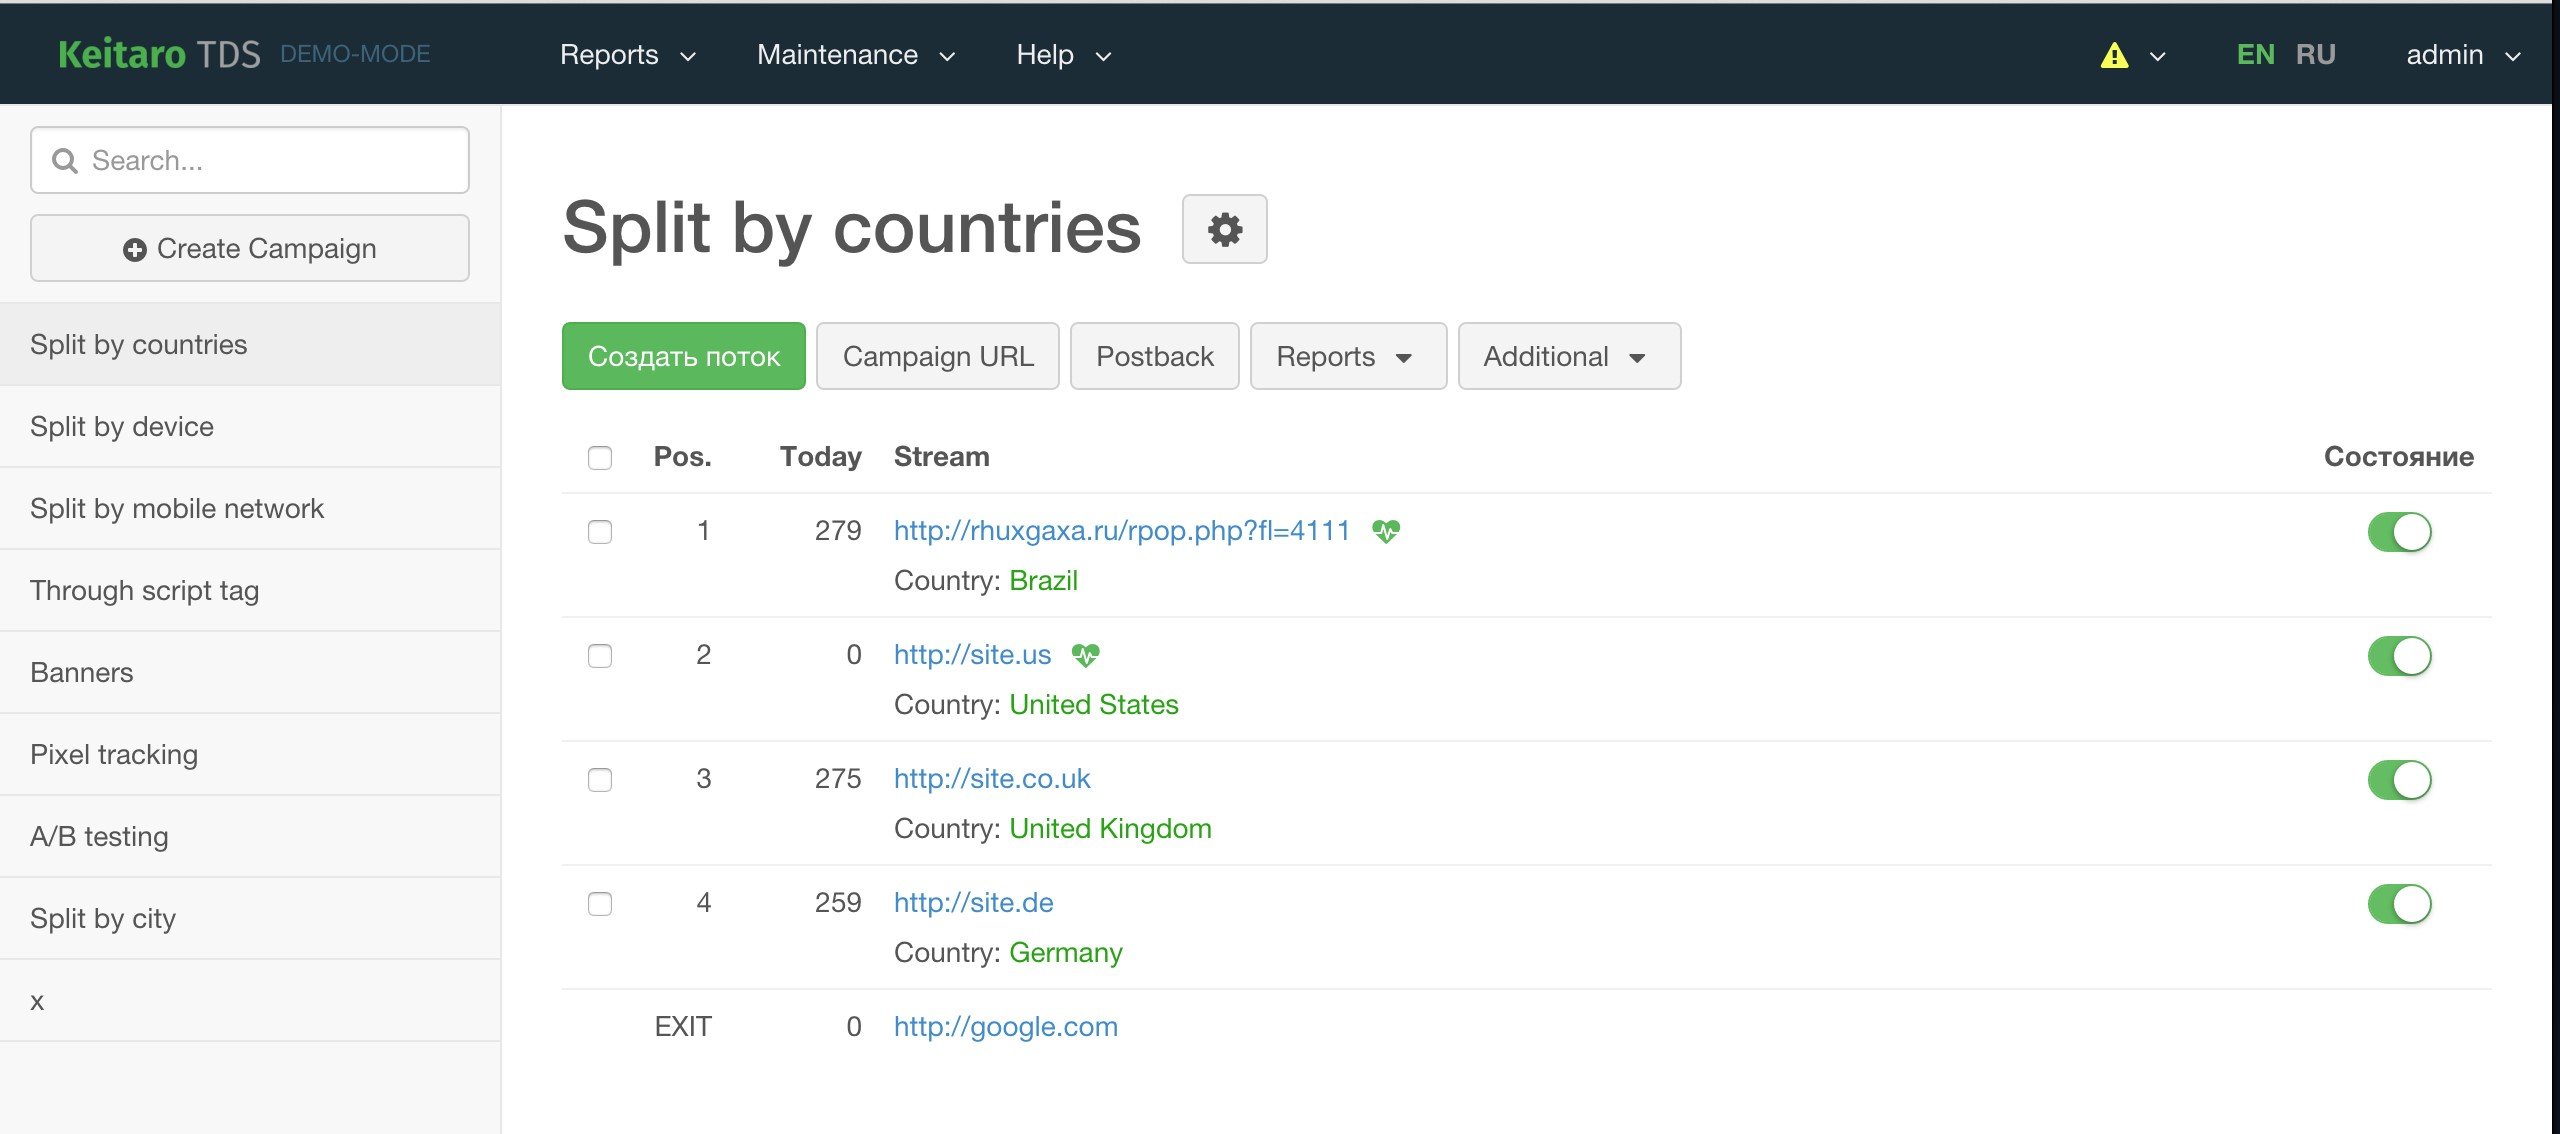This screenshot has height=1134, width=2560.
Task: Select Through script tag campaign
Action: pos(250,590)
